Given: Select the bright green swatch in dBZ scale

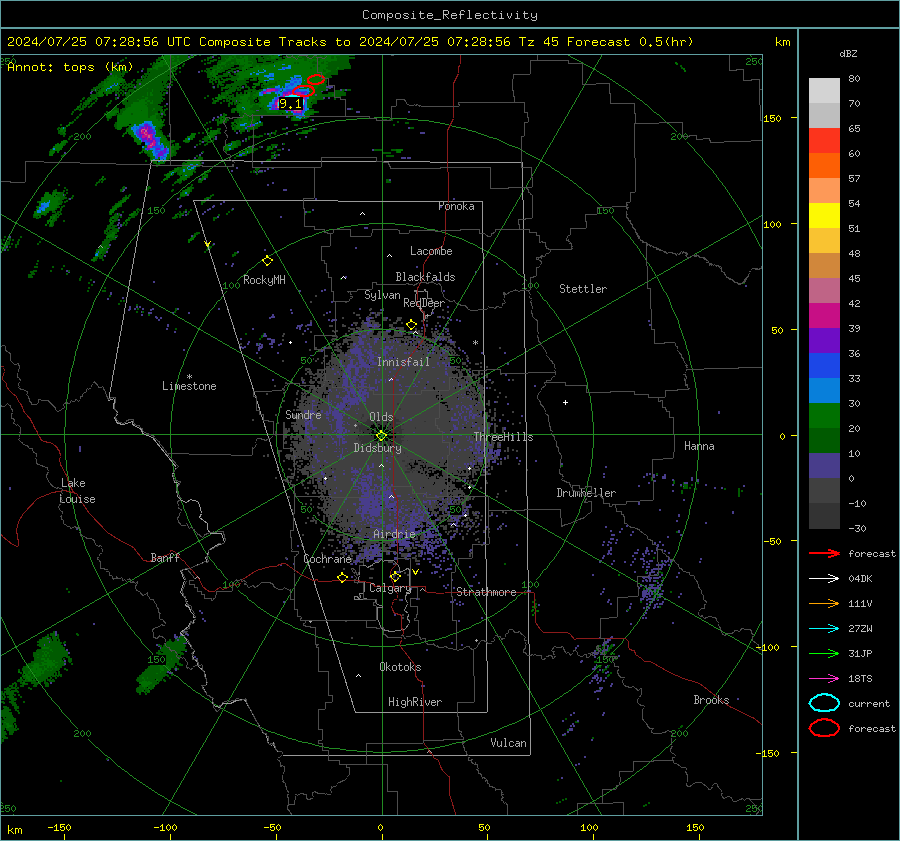Looking at the screenshot, I should pyautogui.click(x=824, y=416).
